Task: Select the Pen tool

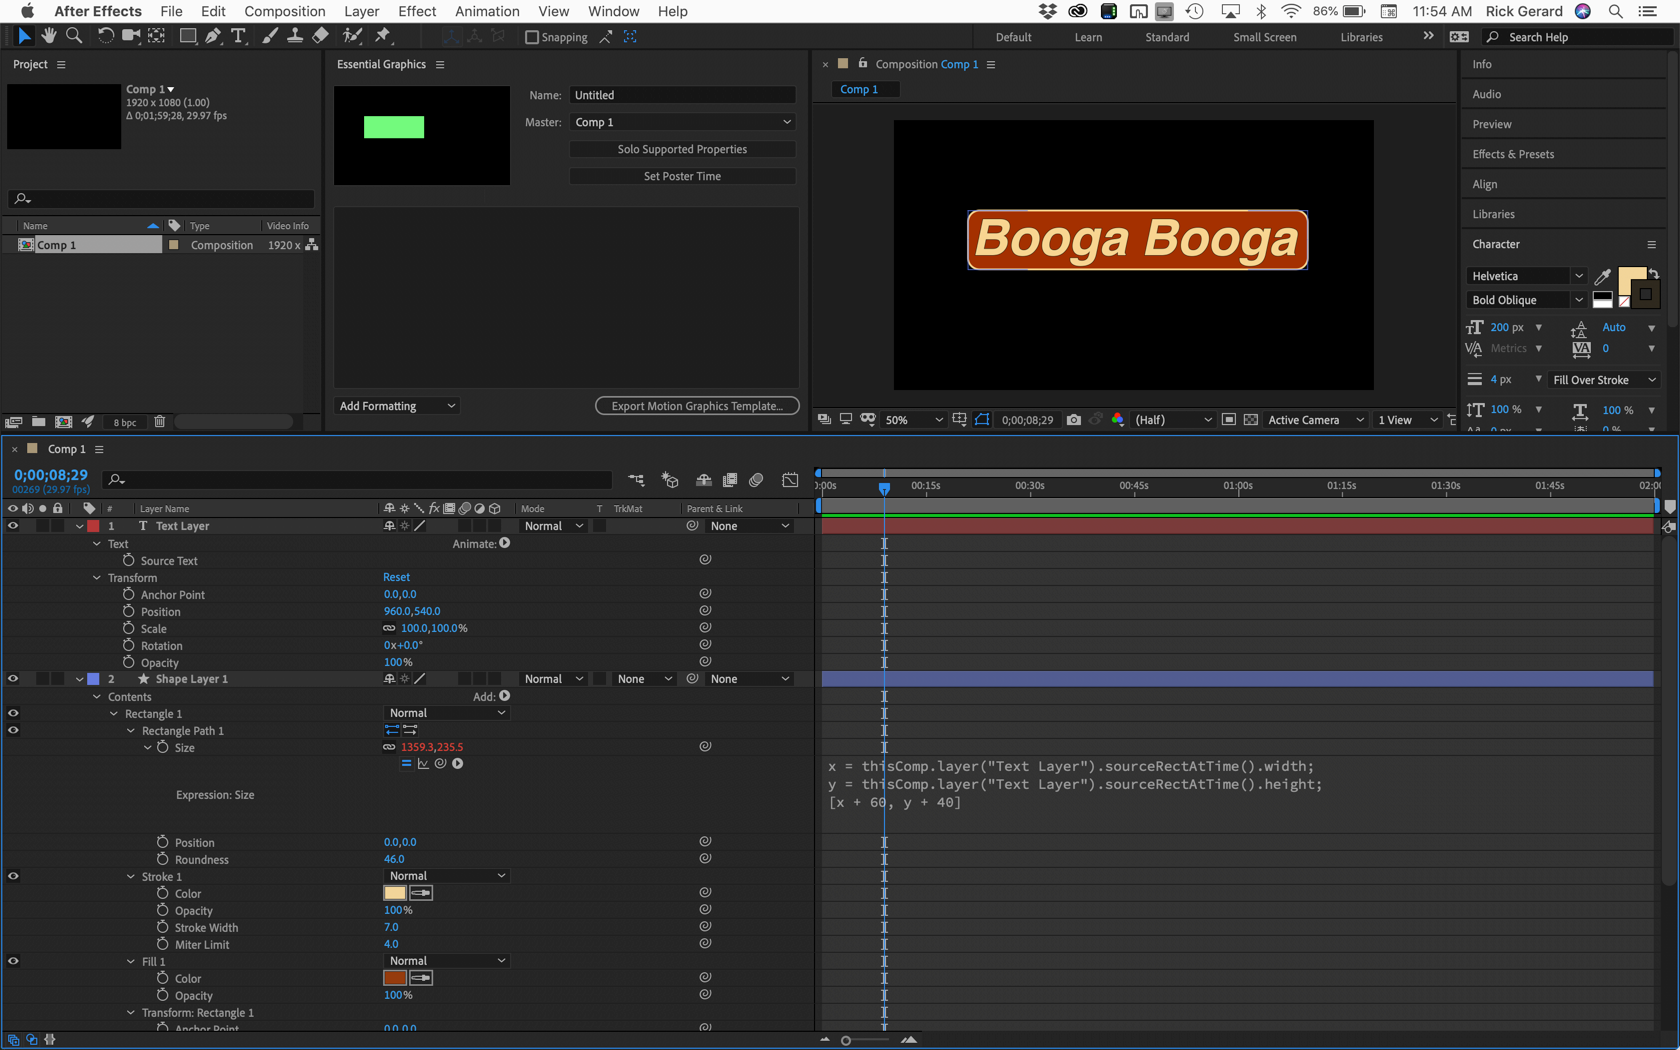Action: click(x=213, y=36)
